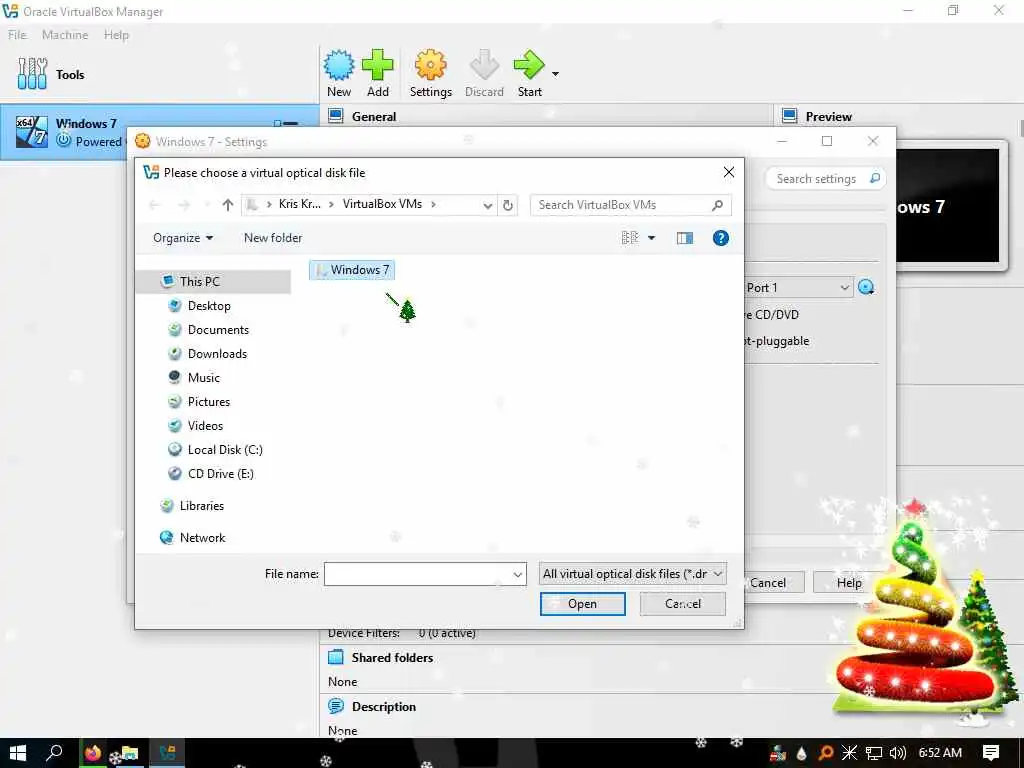This screenshot has width=1024, height=768.
Task: Click the File name input field
Action: point(418,574)
